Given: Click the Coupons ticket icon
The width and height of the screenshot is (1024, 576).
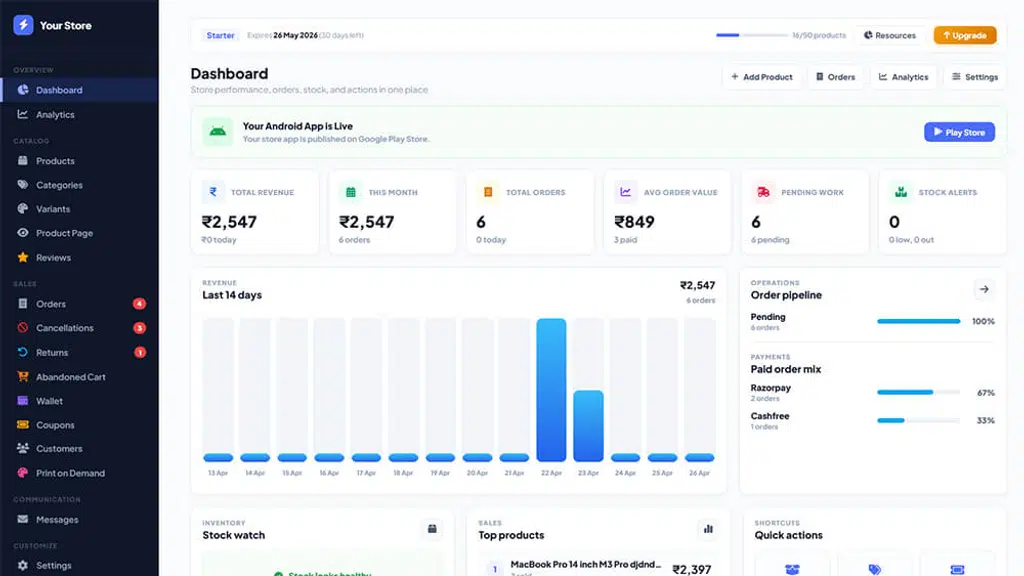Looking at the screenshot, I should click(23, 424).
